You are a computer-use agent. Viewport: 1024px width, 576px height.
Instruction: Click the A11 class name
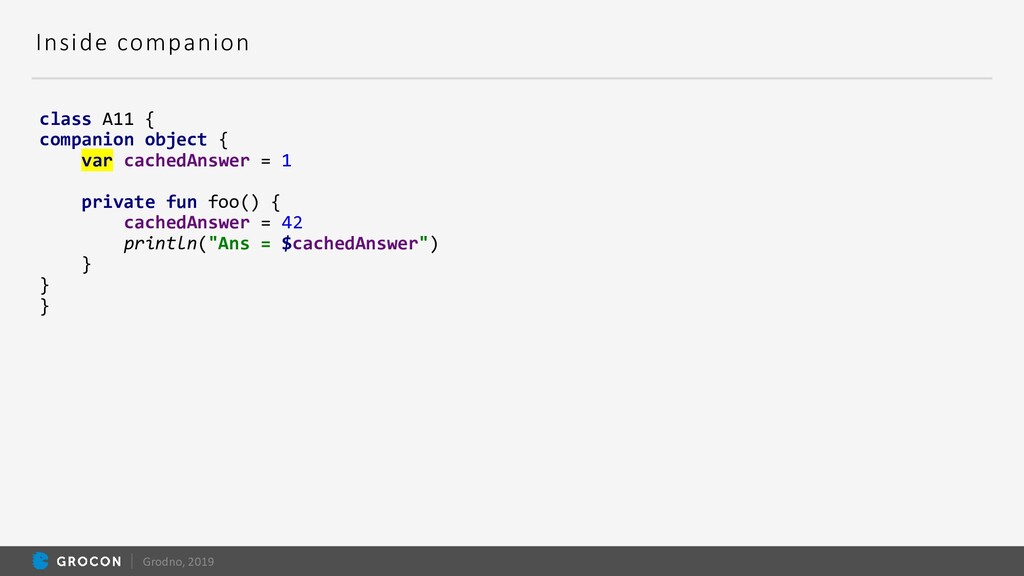pyautogui.click(x=118, y=119)
